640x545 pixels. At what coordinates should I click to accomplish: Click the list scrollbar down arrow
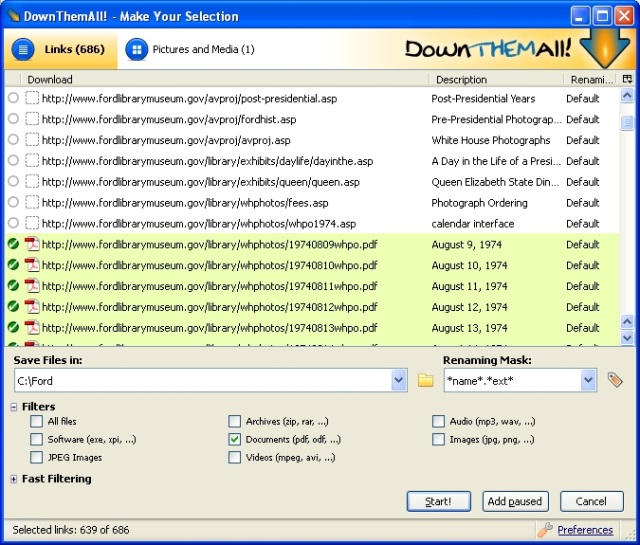[627, 337]
